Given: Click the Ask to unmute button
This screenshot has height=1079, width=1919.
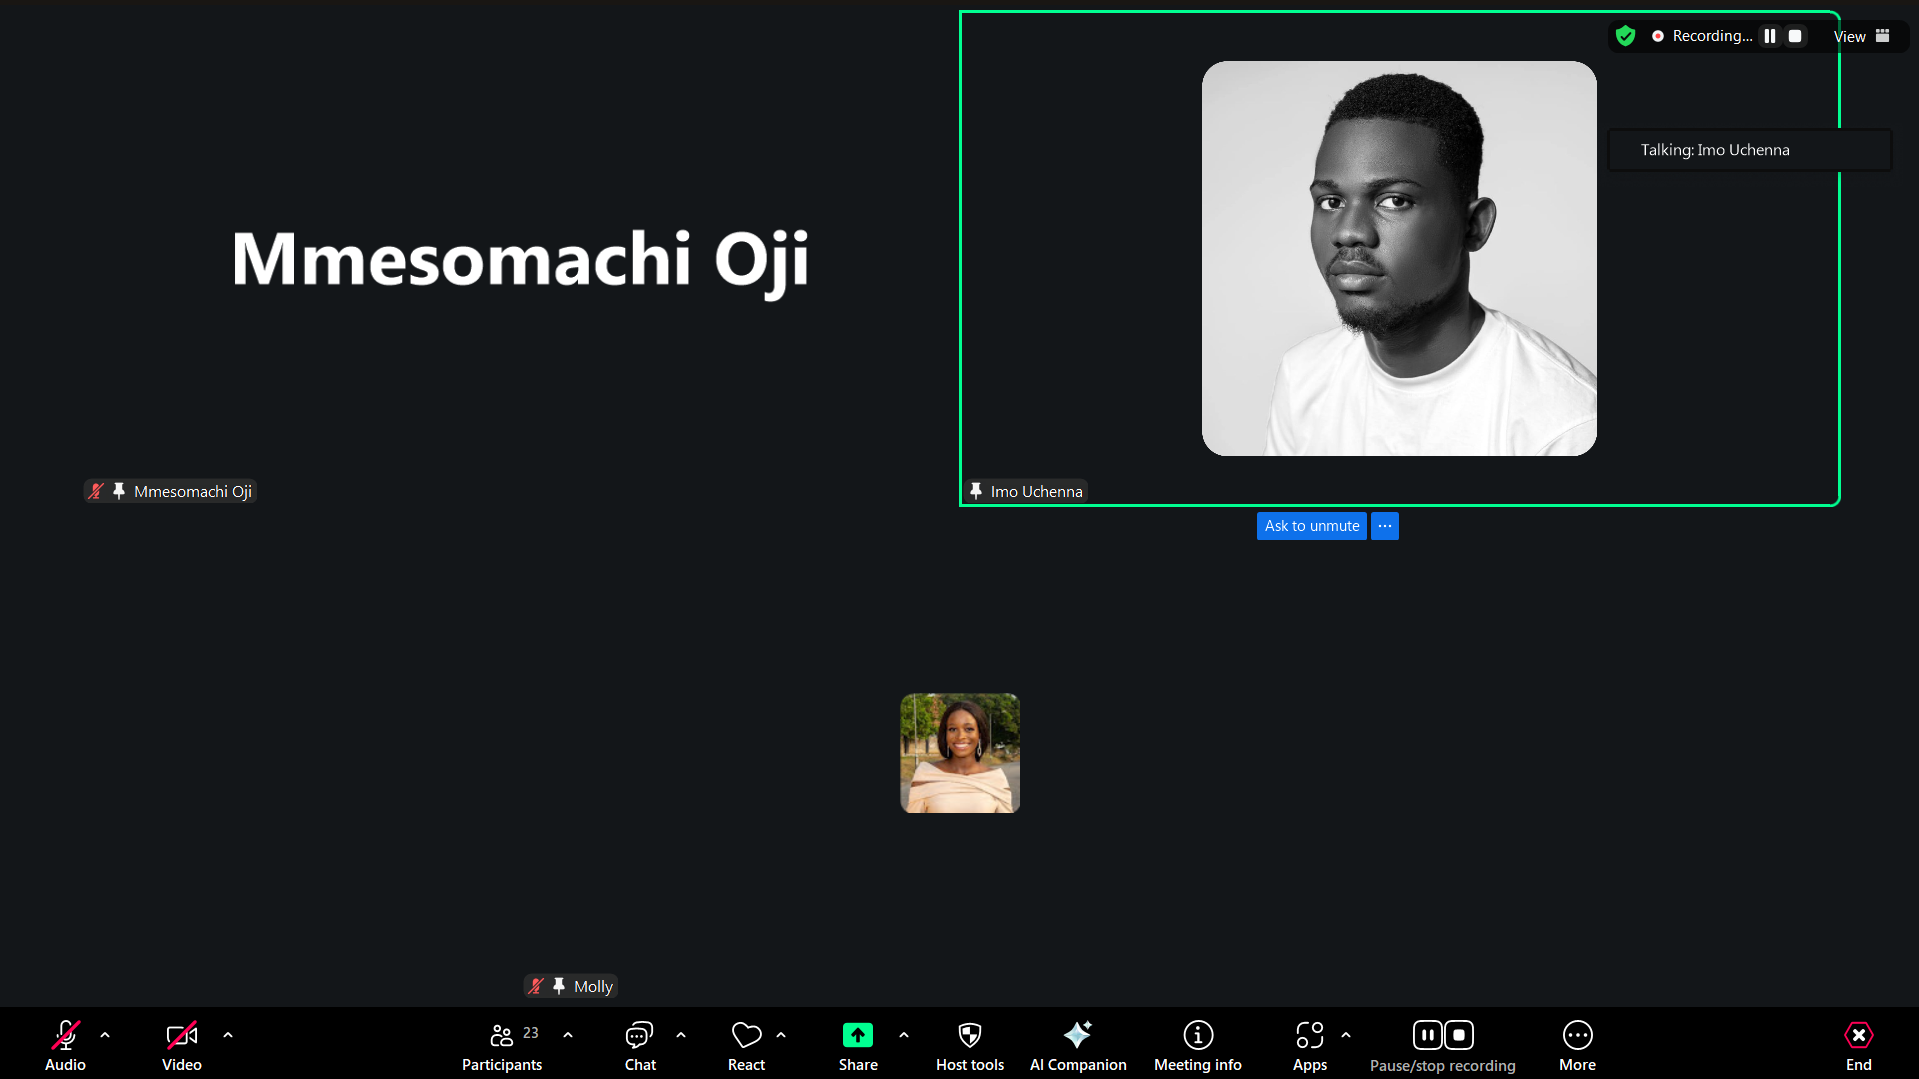Looking at the screenshot, I should click(1311, 526).
